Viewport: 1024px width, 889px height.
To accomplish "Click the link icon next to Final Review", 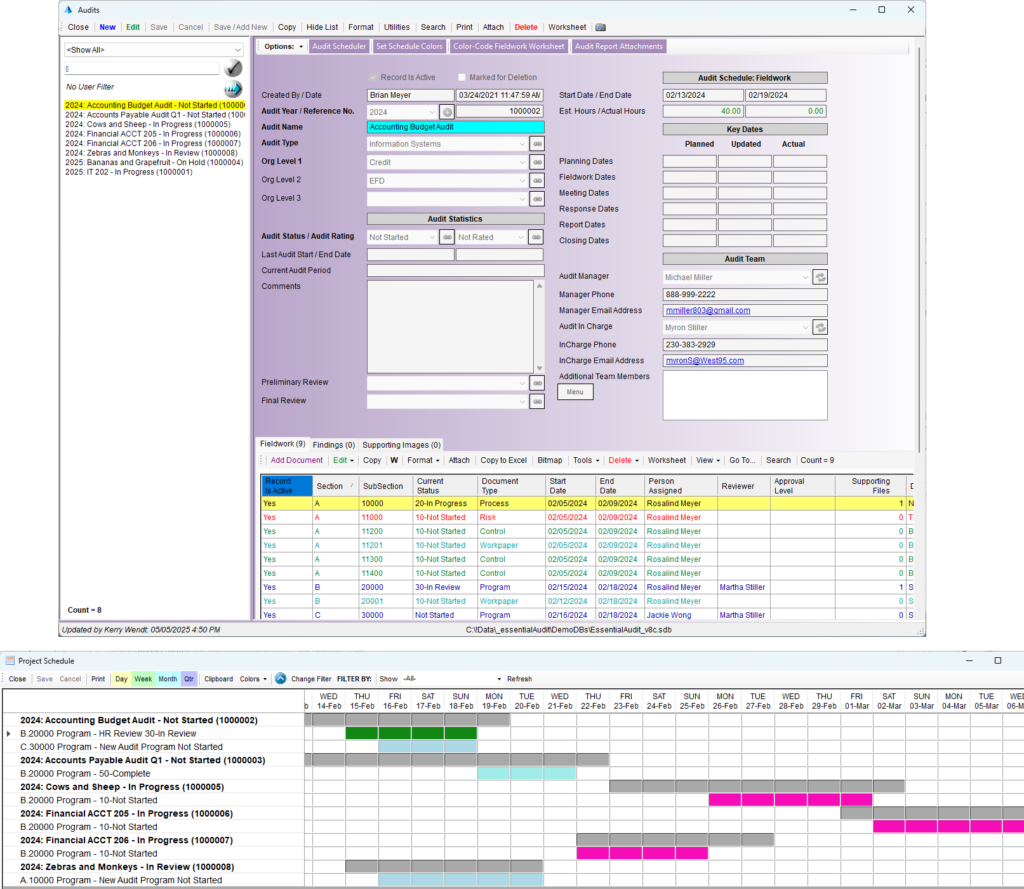I will click(537, 401).
